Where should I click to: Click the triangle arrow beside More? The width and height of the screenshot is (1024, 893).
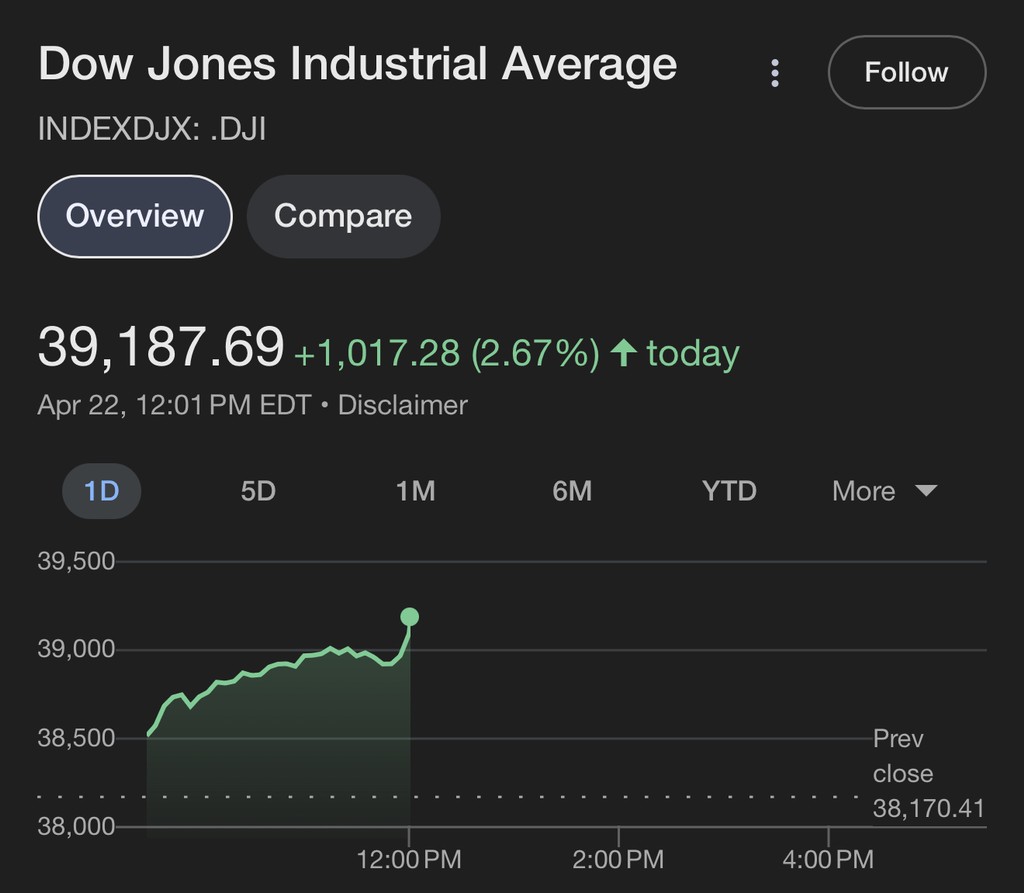pyautogui.click(x=925, y=491)
